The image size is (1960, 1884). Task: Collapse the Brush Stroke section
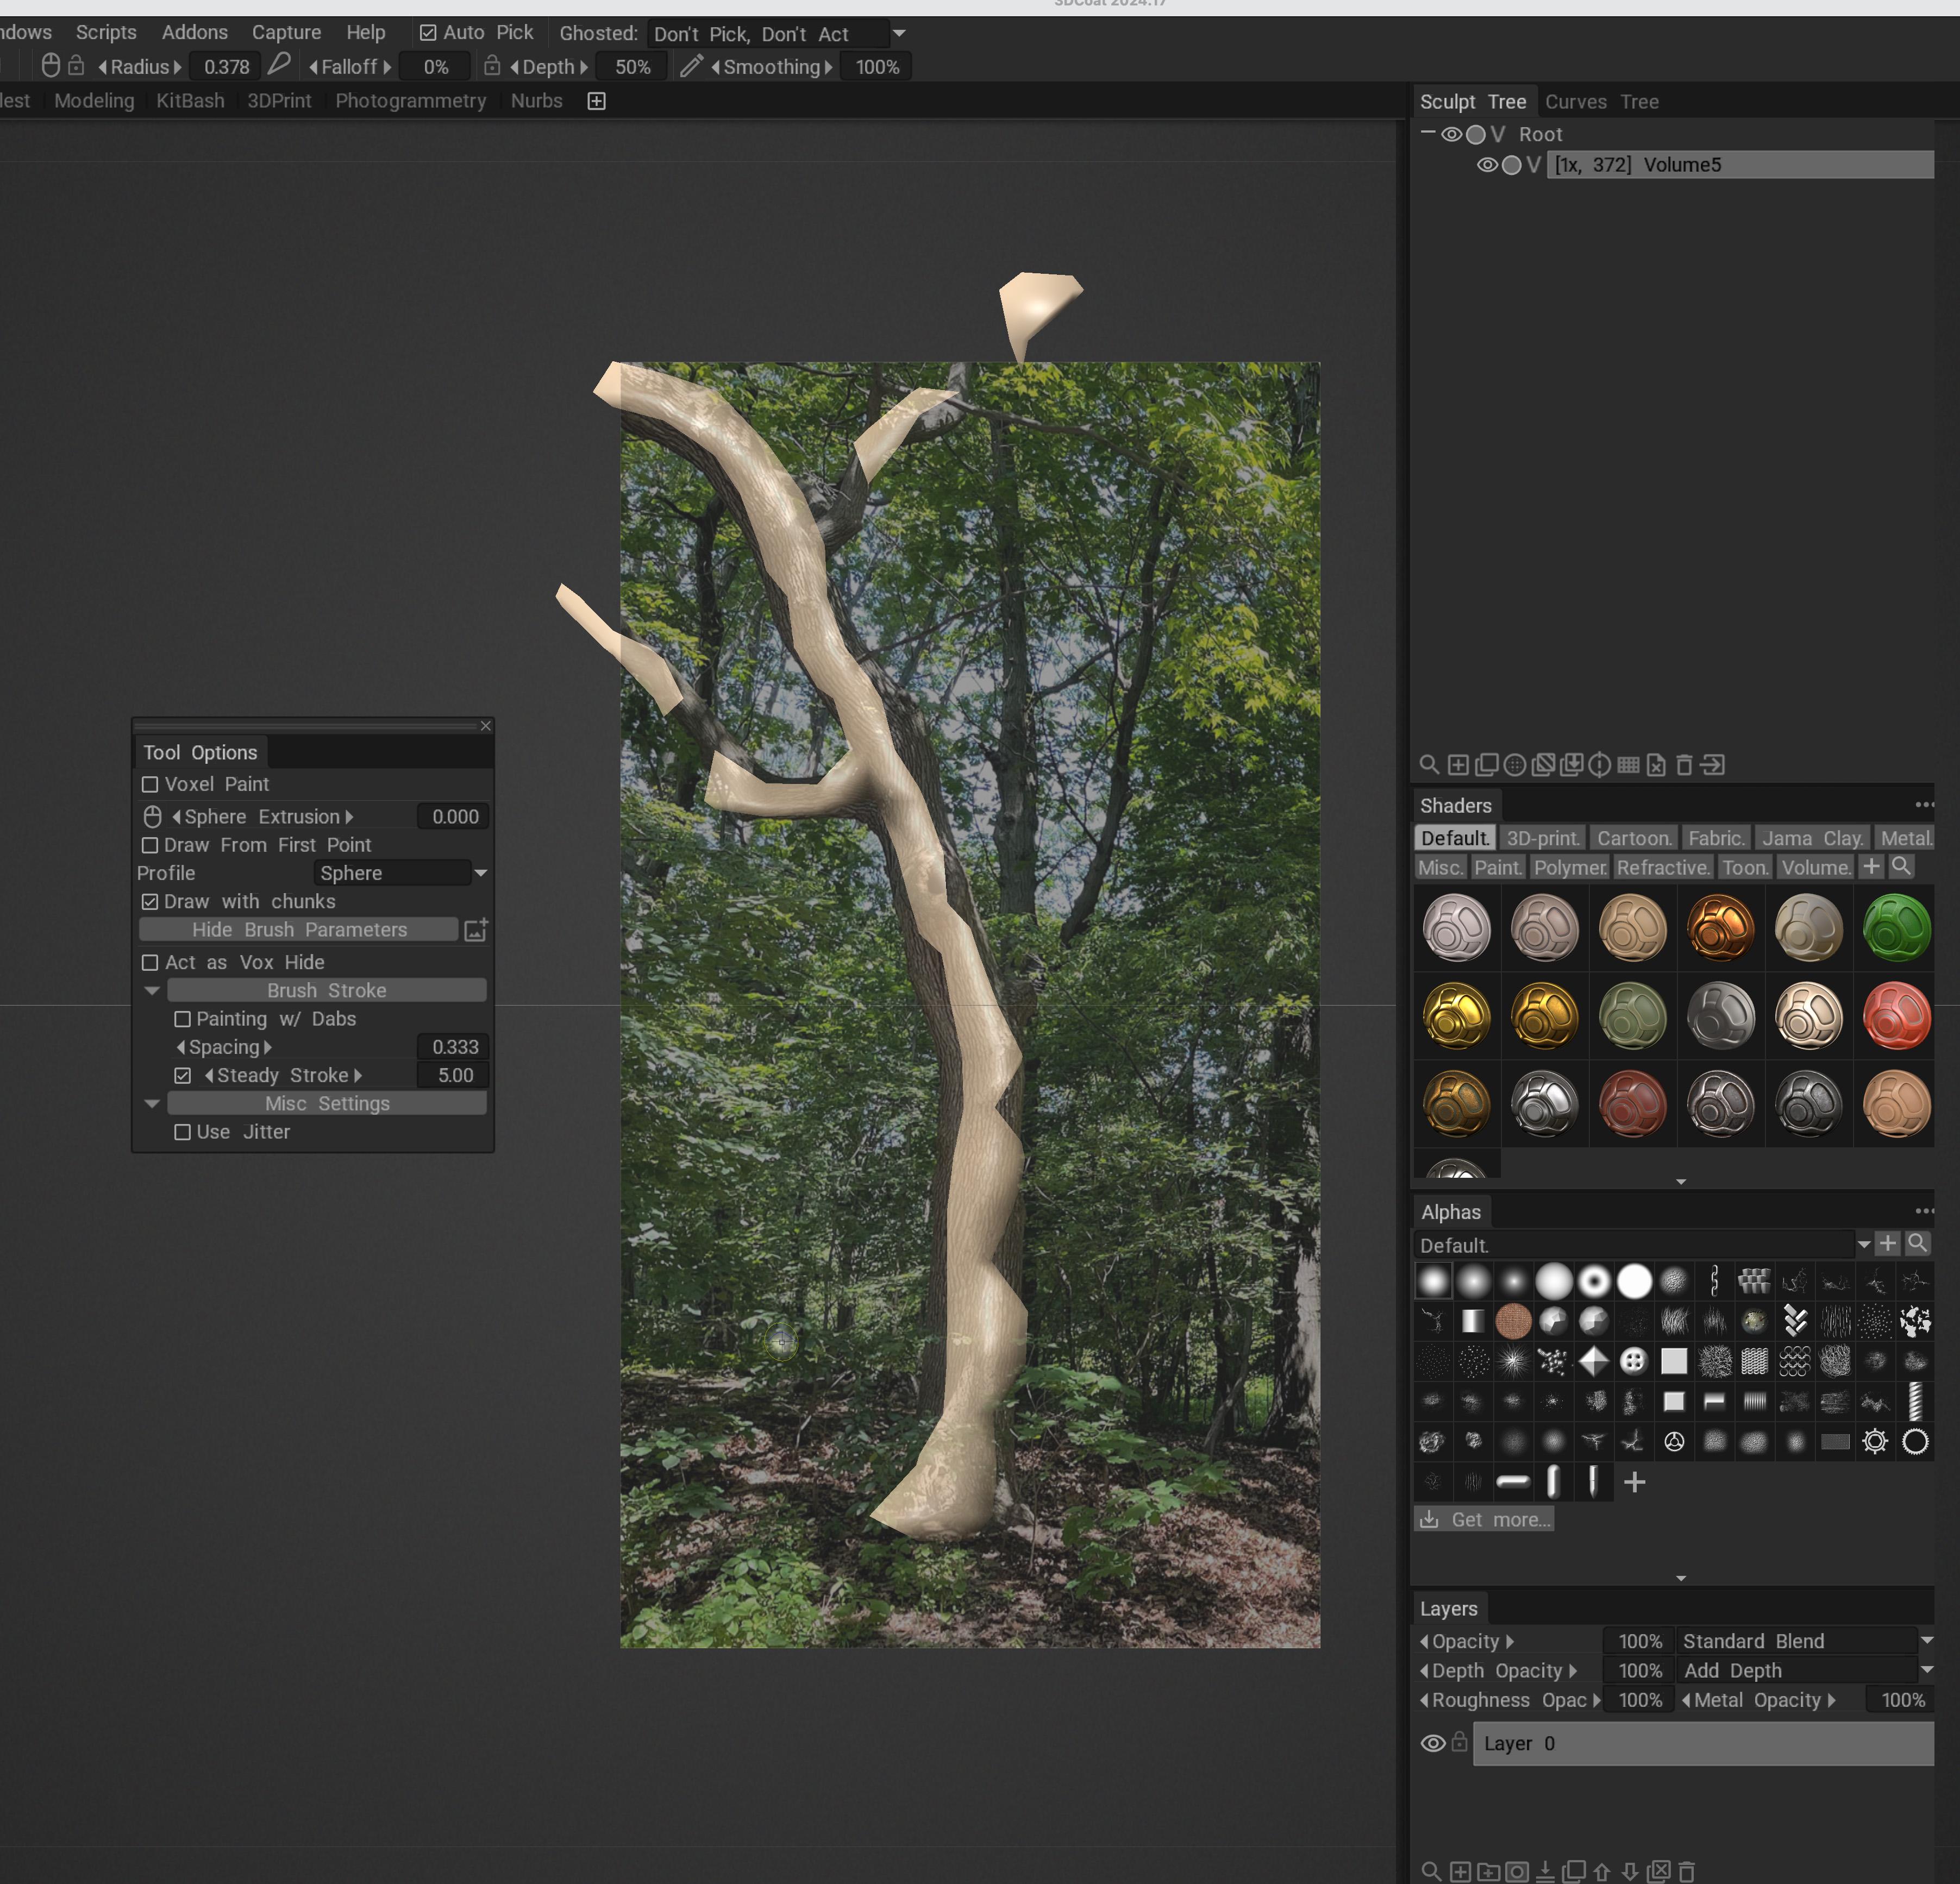coord(152,990)
